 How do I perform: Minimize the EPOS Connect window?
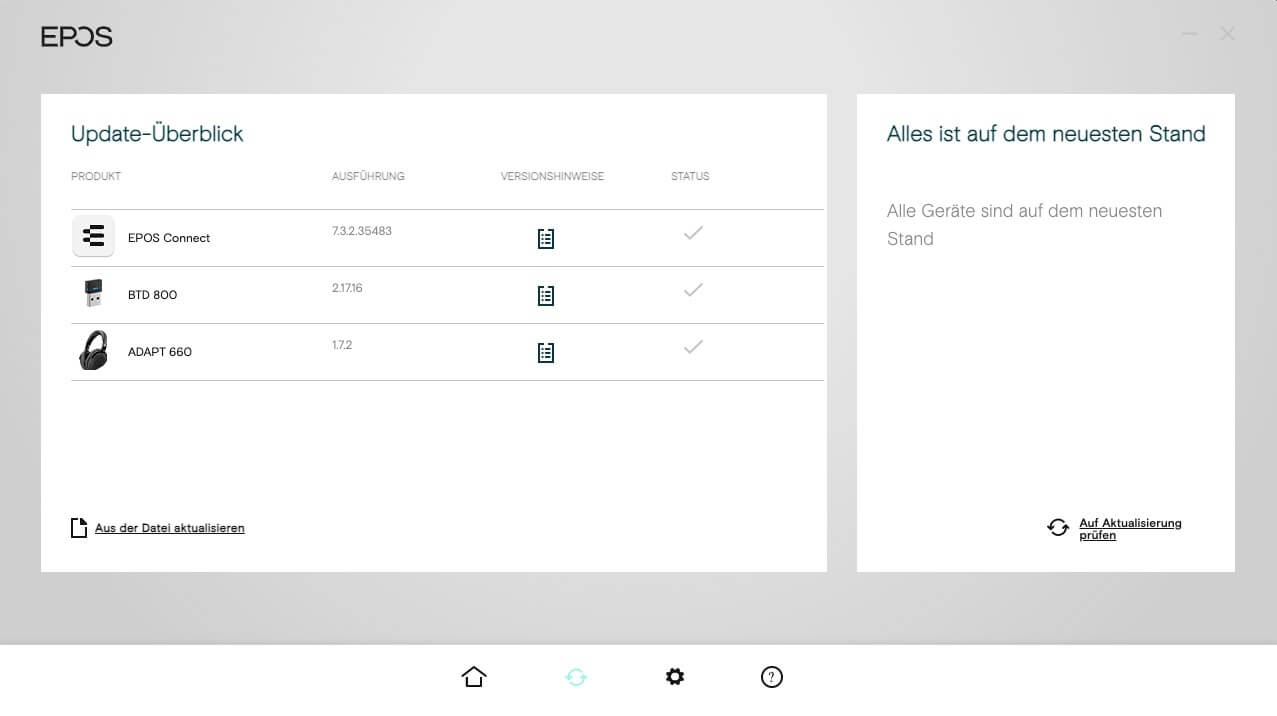[x=1189, y=34]
